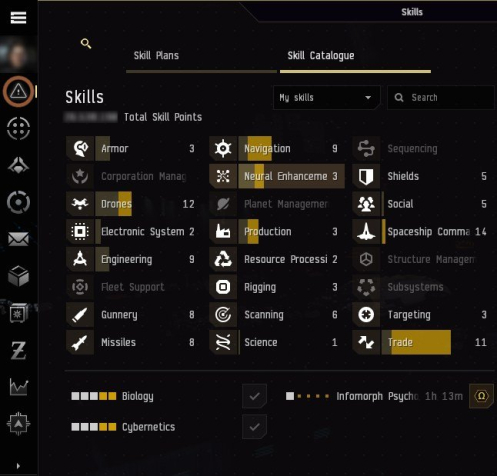This screenshot has width=497, height=476.
Task: Expand the Trade skill group
Action: click(420, 342)
